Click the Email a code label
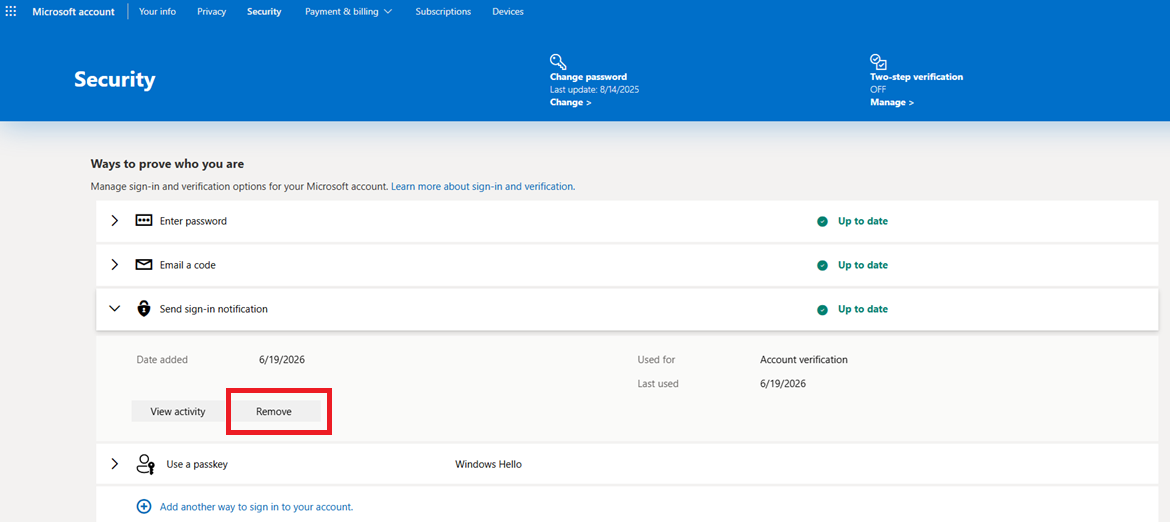This screenshot has height=522, width=1170. [188, 265]
